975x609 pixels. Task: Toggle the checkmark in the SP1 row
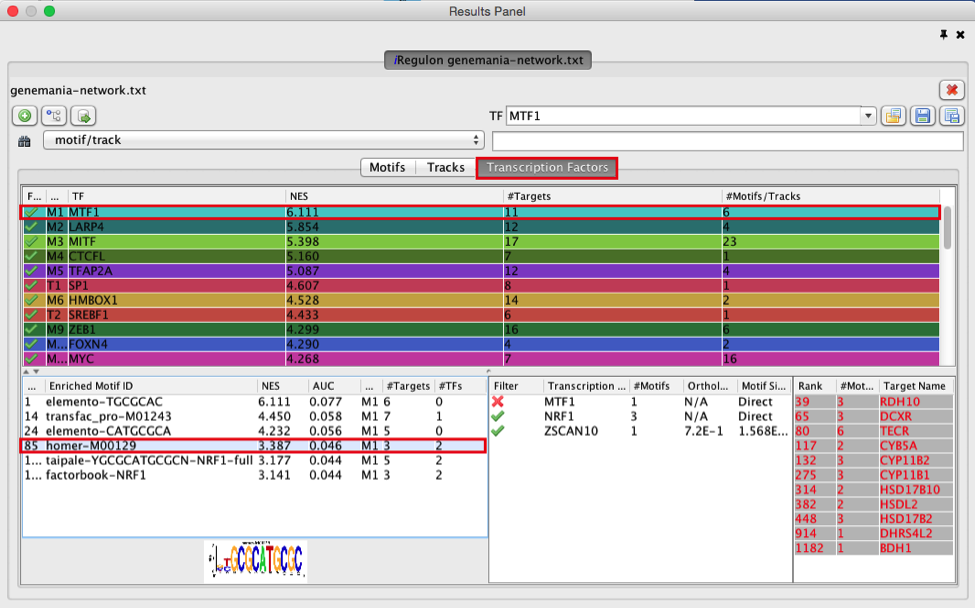[31, 285]
